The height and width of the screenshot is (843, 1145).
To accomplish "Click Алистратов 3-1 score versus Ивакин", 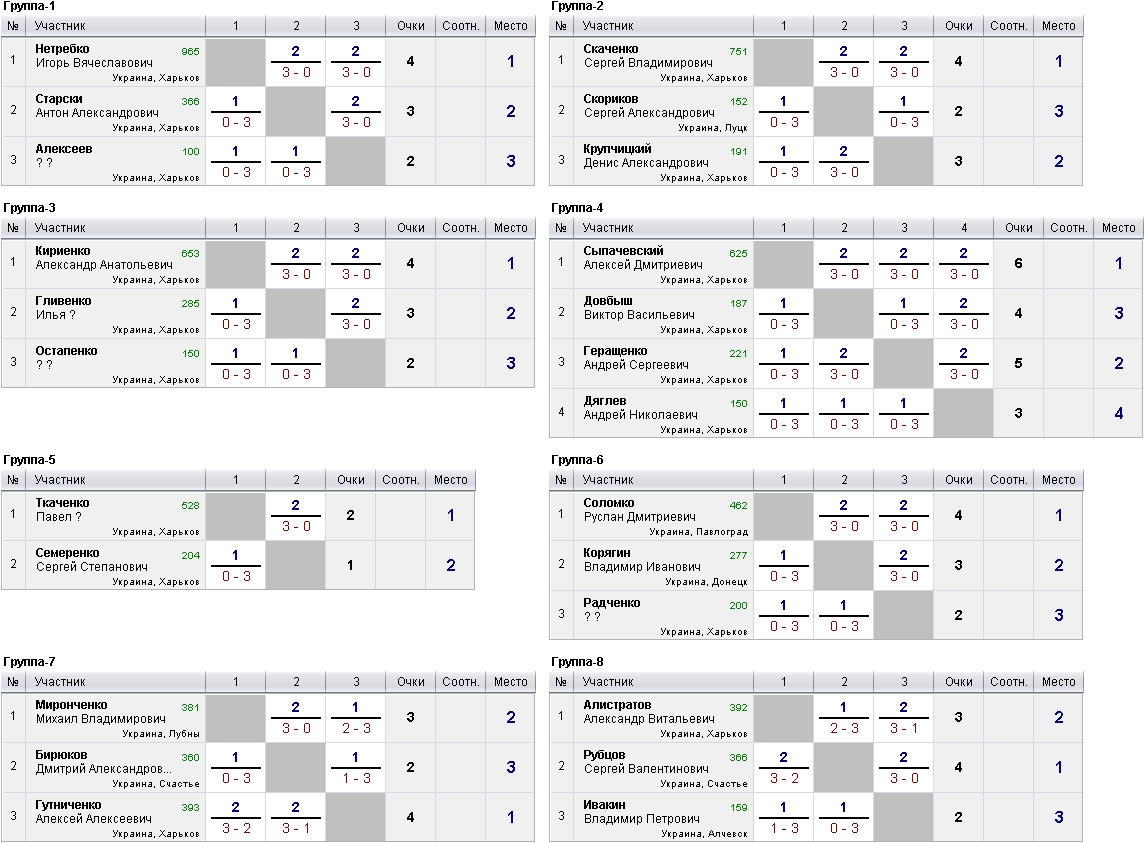I will pos(904,728).
